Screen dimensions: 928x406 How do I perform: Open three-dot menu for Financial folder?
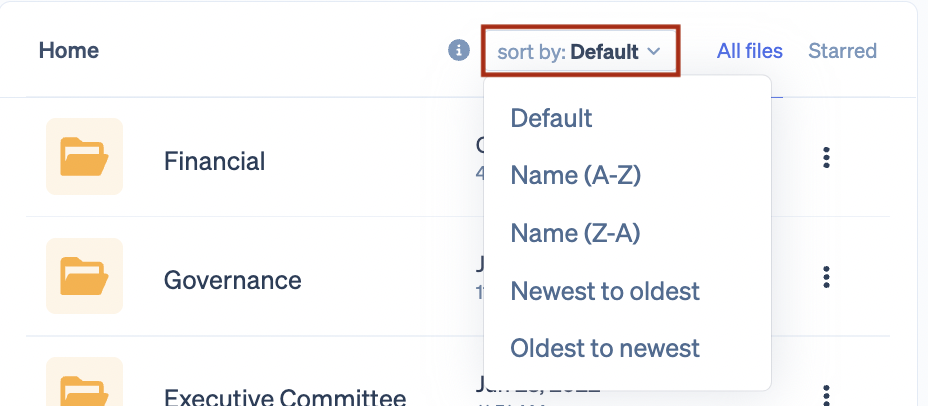pos(826,157)
